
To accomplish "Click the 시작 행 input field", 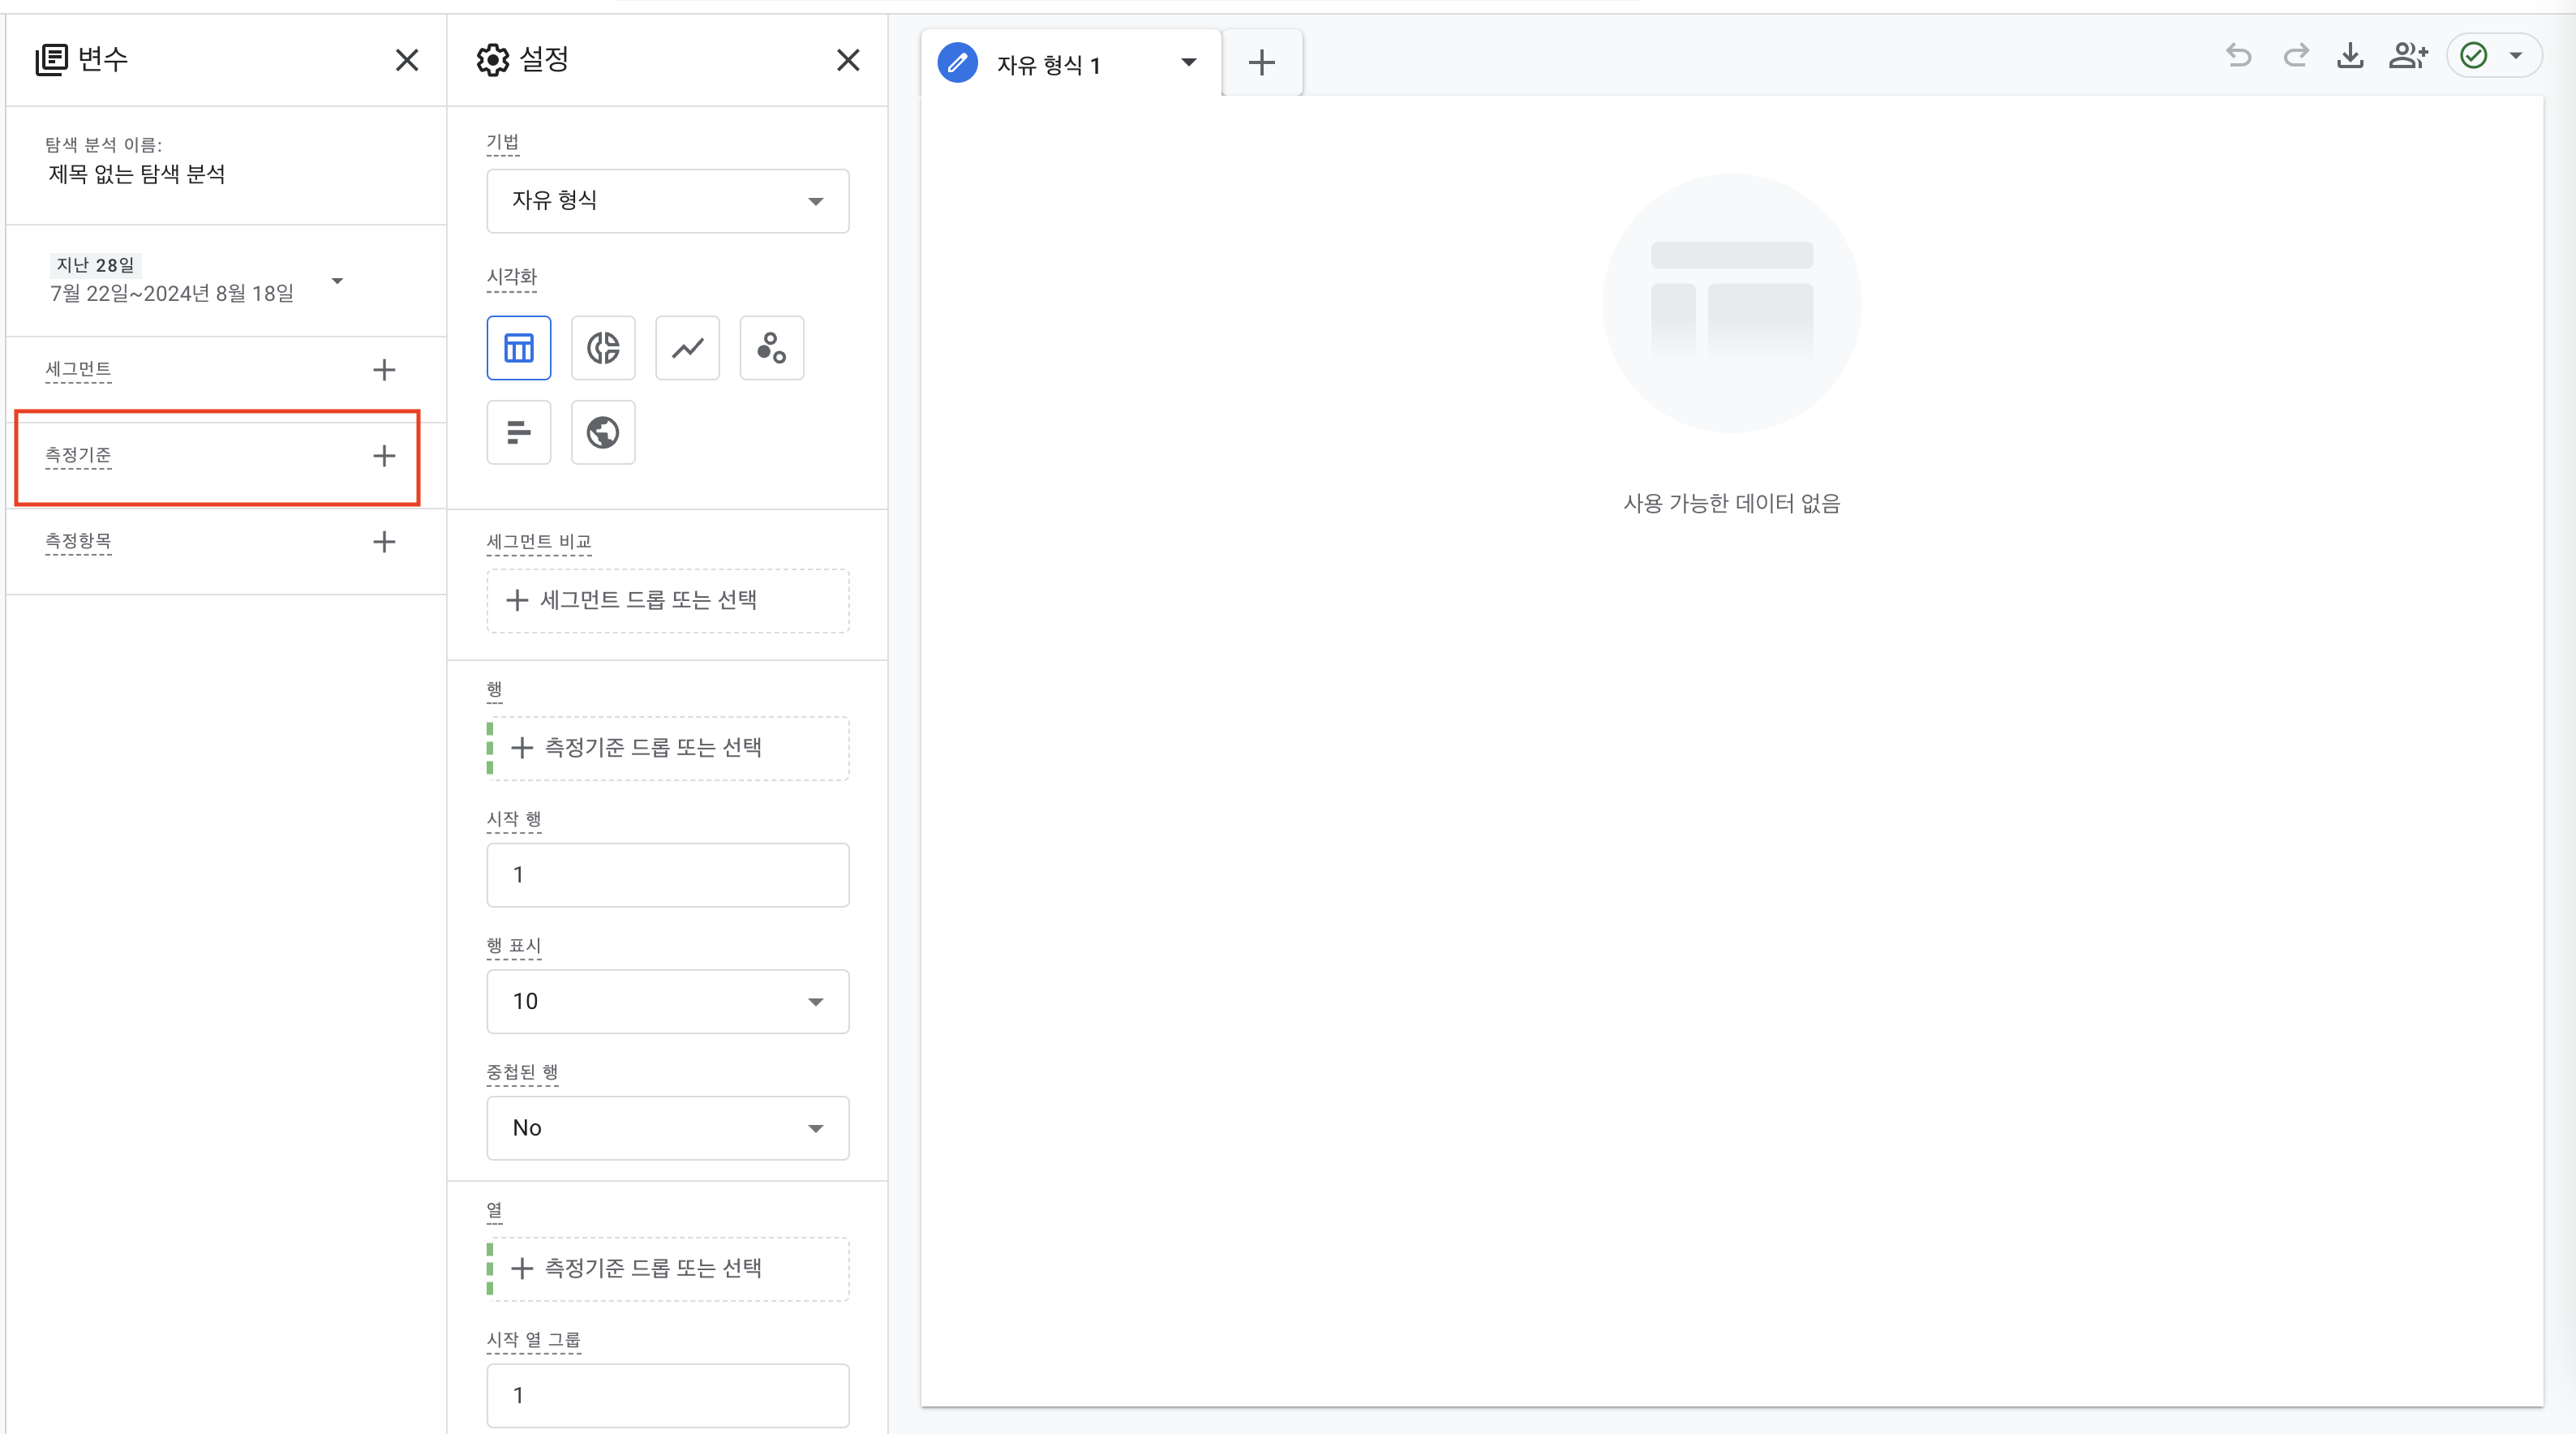I will pyautogui.click(x=667, y=875).
